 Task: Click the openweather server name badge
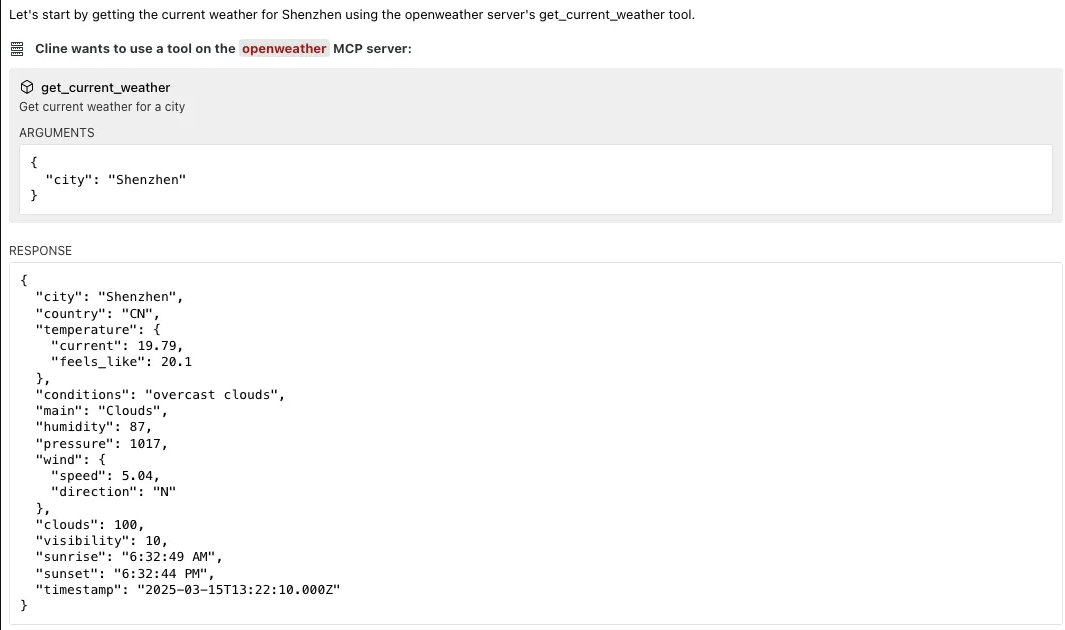[284, 49]
